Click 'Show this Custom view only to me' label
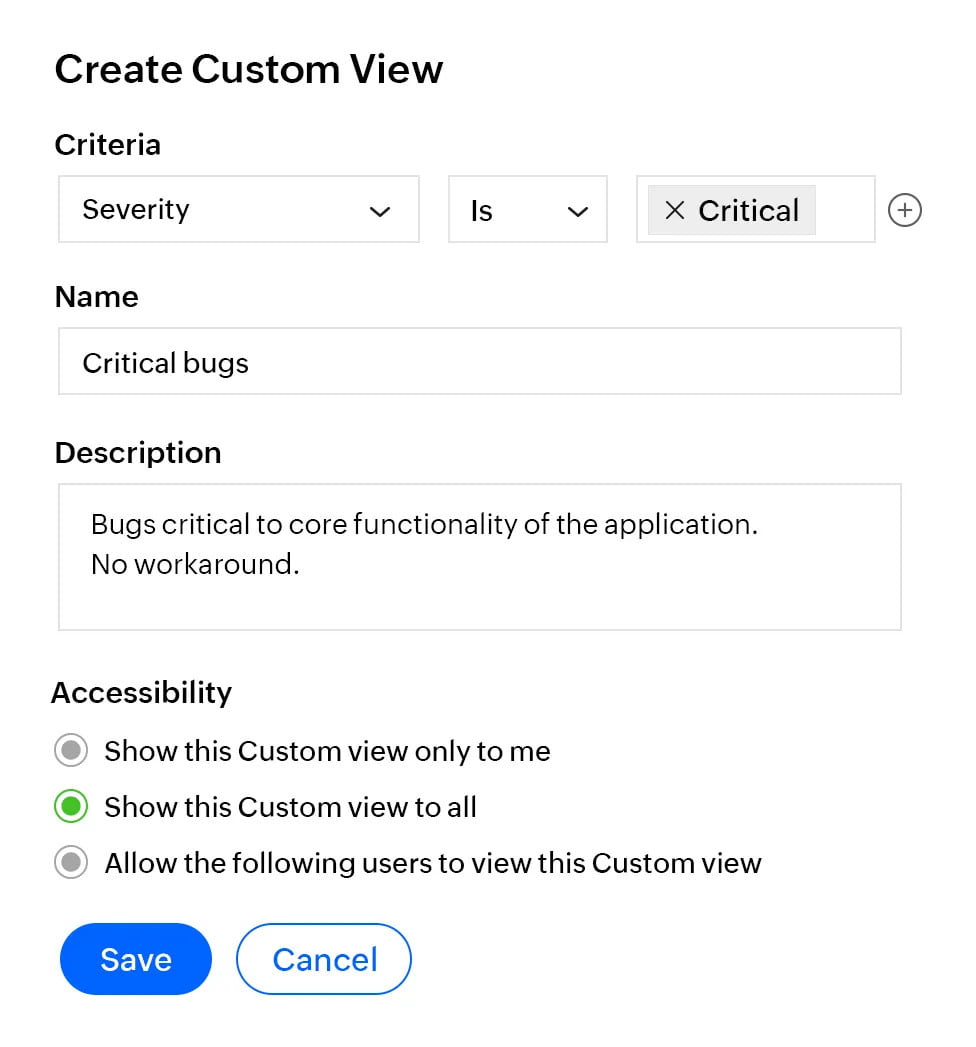Image resolution: width=976 pixels, height=1047 pixels. point(327,750)
